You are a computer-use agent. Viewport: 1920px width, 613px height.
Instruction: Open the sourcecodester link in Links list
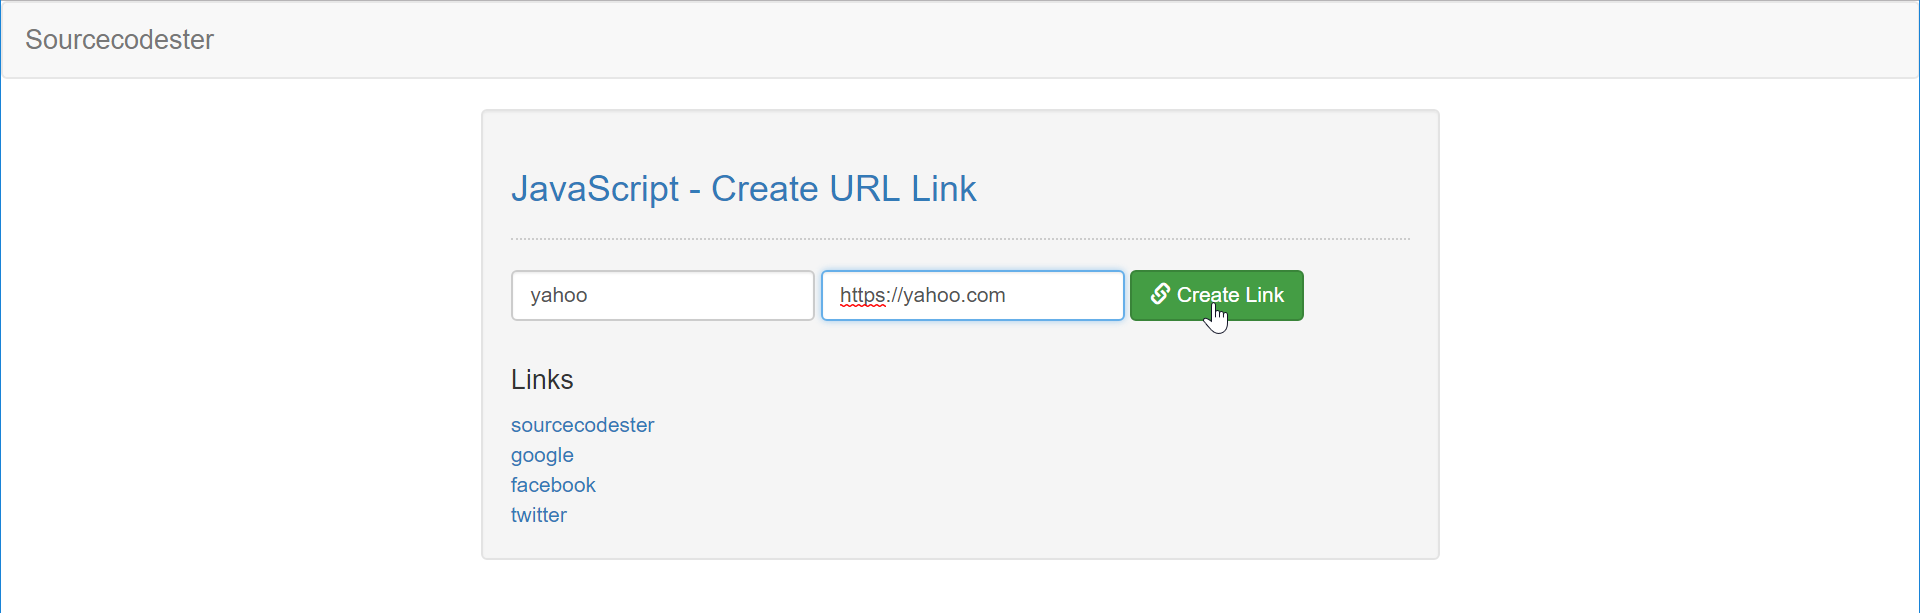click(x=582, y=425)
